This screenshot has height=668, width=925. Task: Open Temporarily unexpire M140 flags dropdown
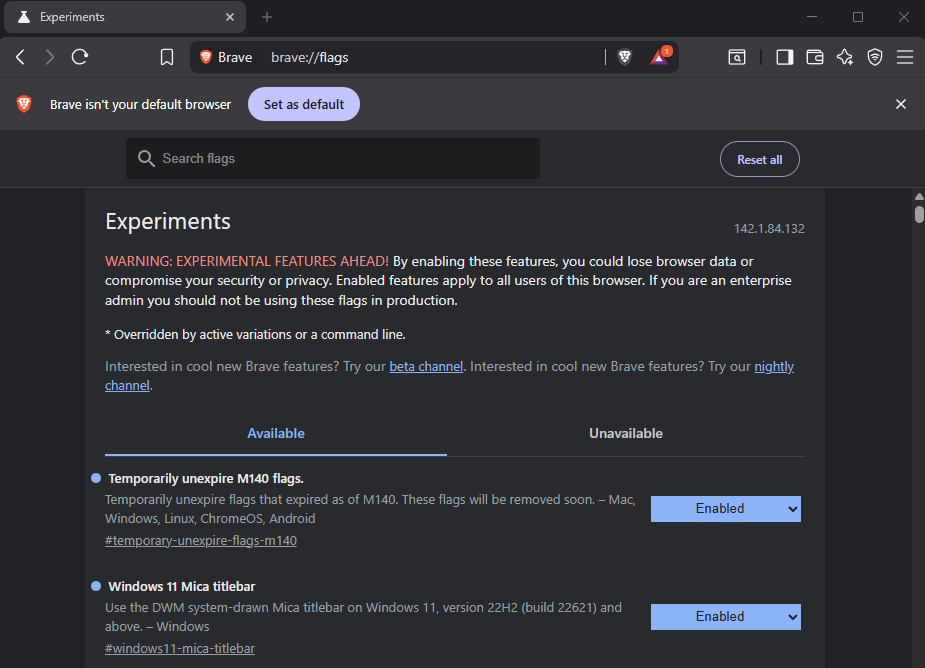726,509
